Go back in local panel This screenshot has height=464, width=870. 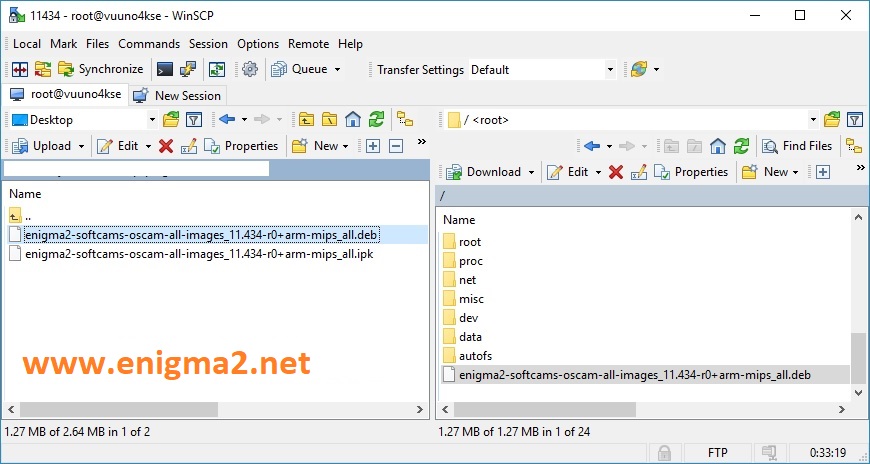point(227,119)
